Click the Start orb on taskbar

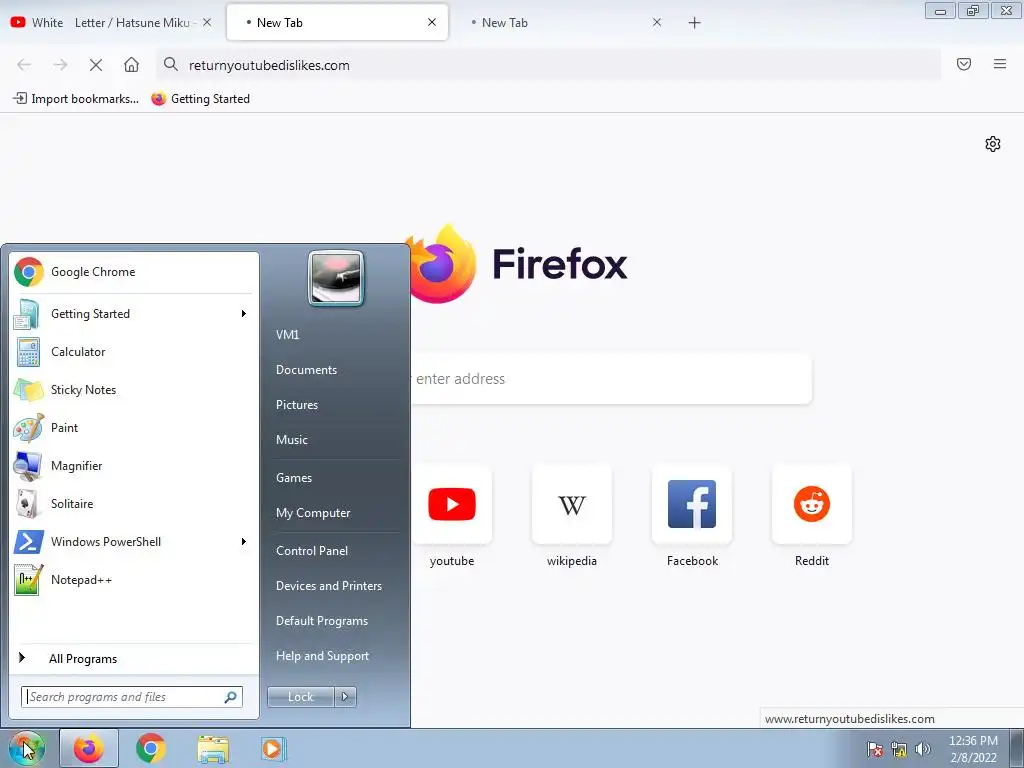coord(27,748)
